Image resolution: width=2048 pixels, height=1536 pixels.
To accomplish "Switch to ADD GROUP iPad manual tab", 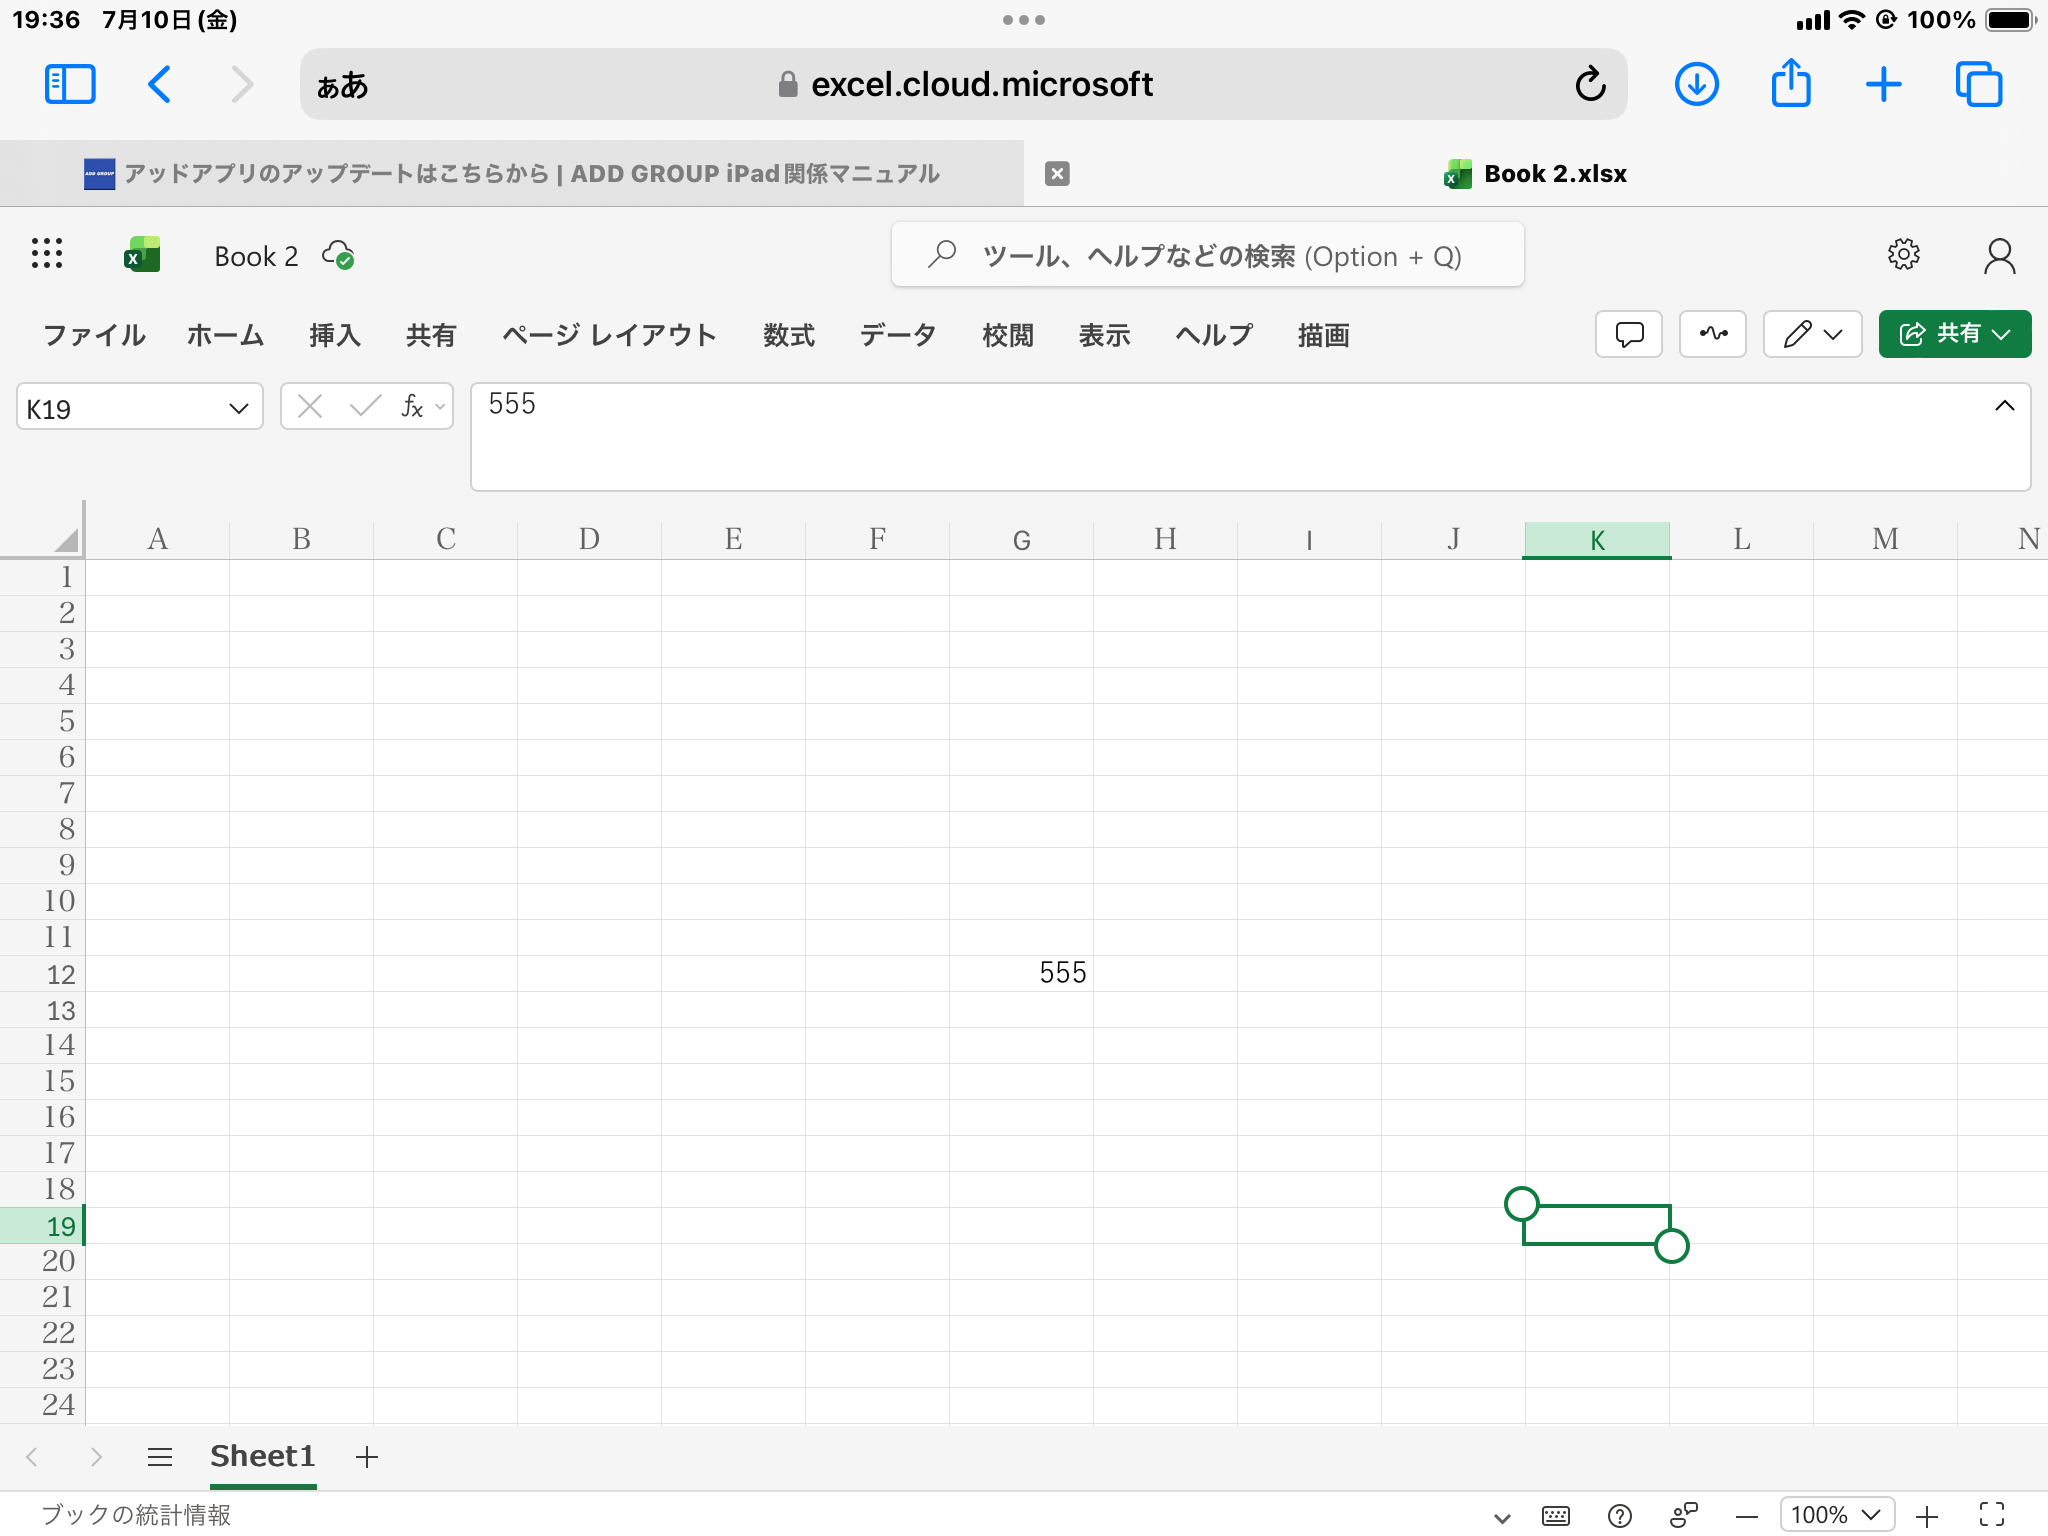I will (x=512, y=174).
